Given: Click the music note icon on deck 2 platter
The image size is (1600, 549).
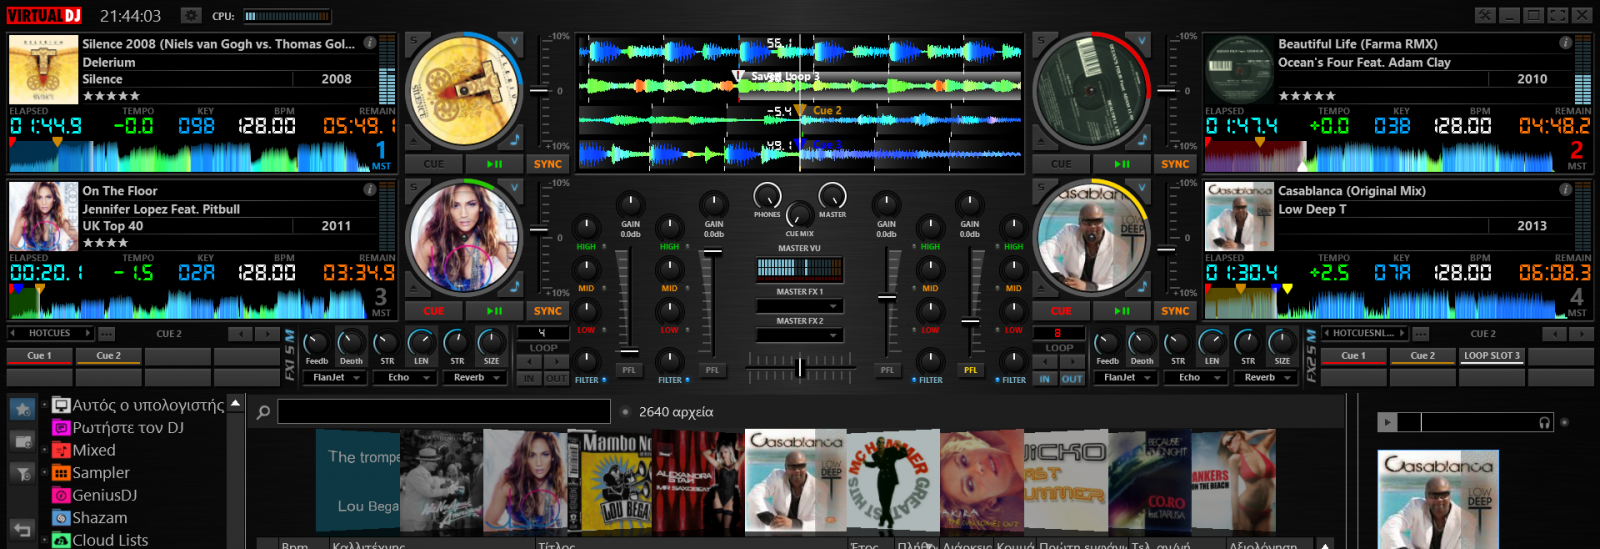Looking at the screenshot, I should [1143, 139].
